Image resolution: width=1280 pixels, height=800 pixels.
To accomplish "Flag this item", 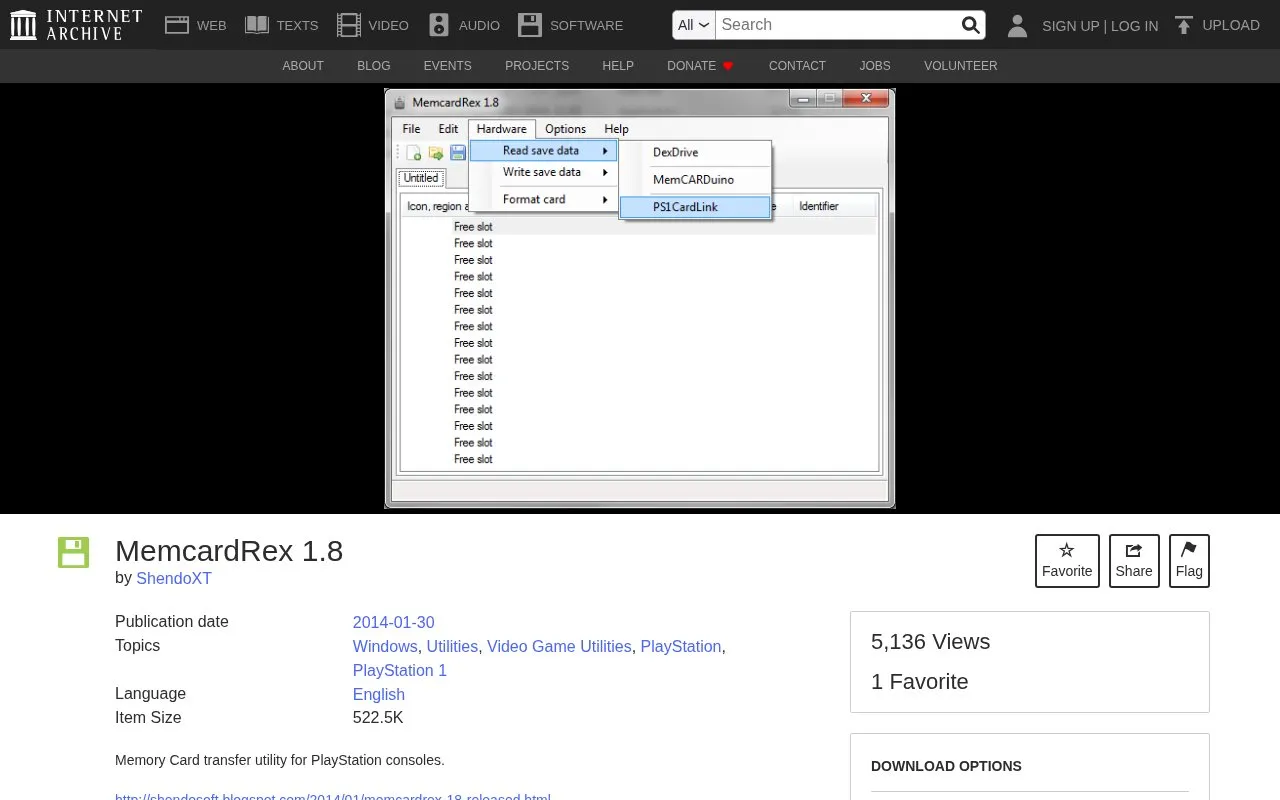I will point(1189,561).
